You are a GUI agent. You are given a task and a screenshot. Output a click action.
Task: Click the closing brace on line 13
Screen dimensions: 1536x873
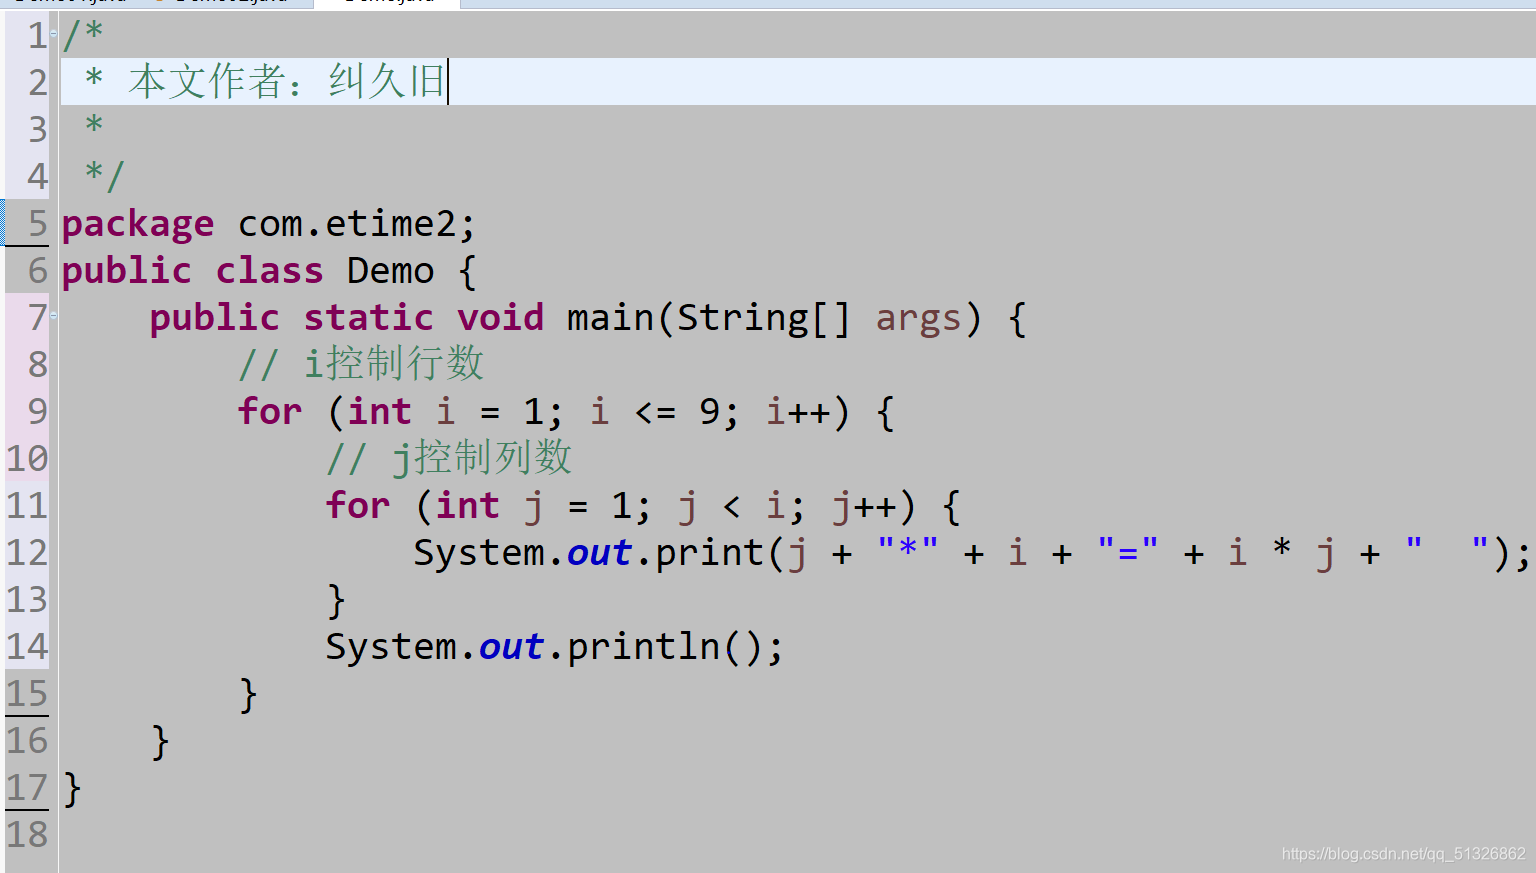[337, 601]
